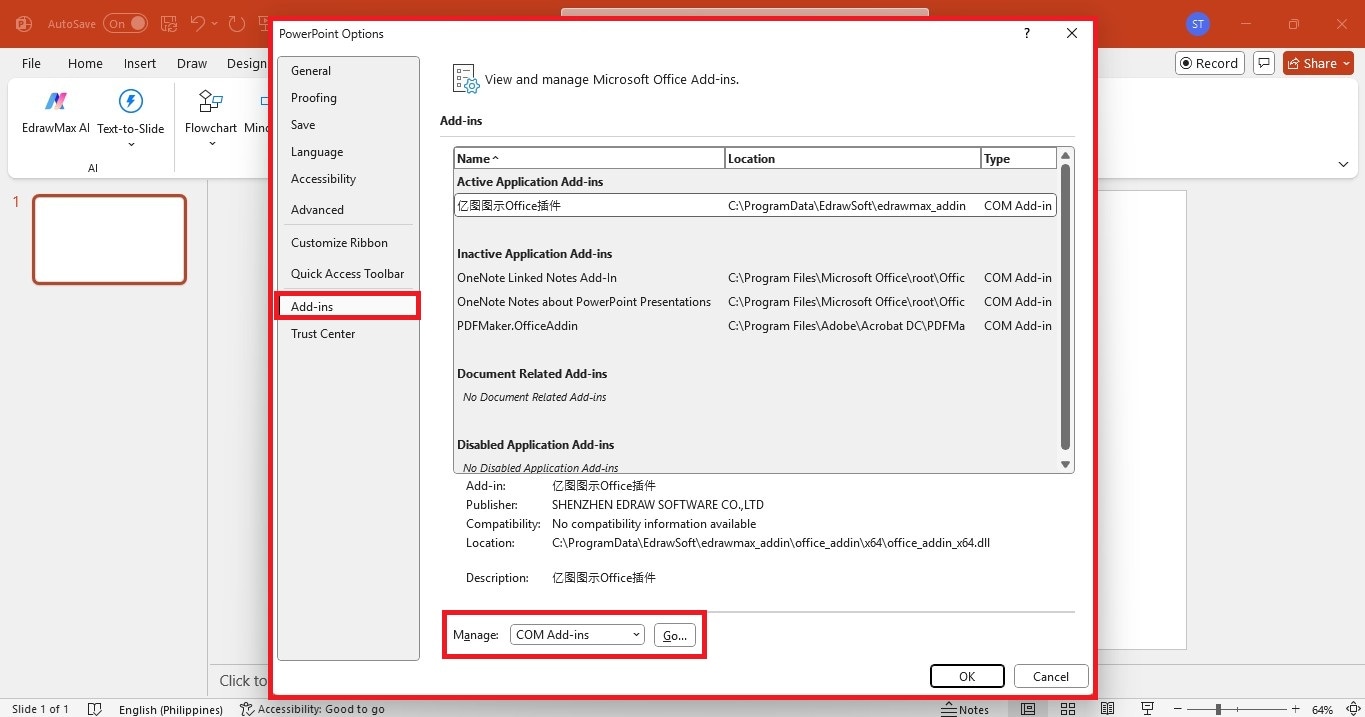Select Add-ins in the options list
This screenshot has width=1365, height=717.
point(347,307)
